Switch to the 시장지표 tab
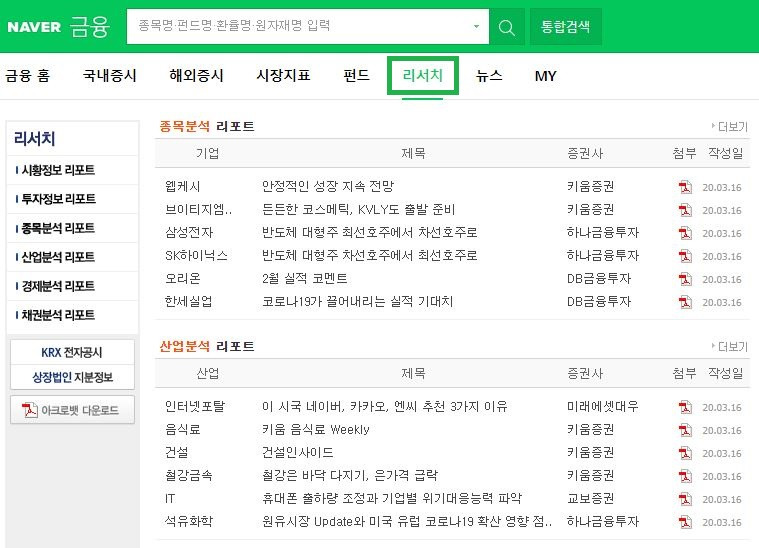Screen dimensions: 759x548 coord(283,76)
